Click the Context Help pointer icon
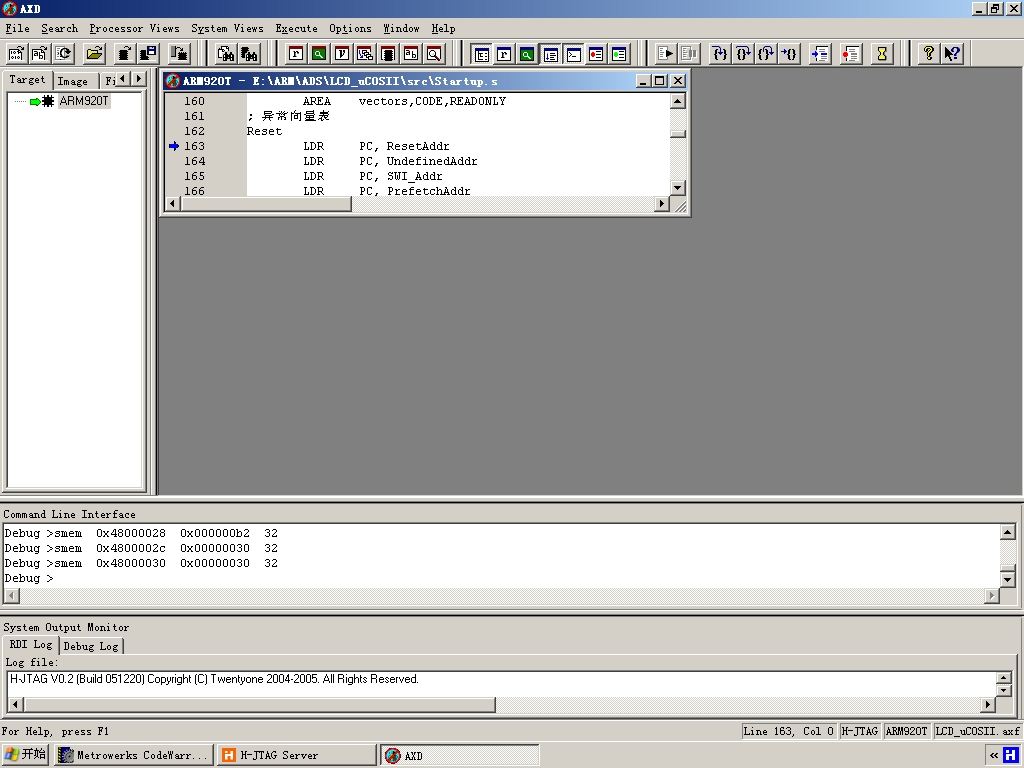Screen dimensions: 1024x768 [952, 54]
